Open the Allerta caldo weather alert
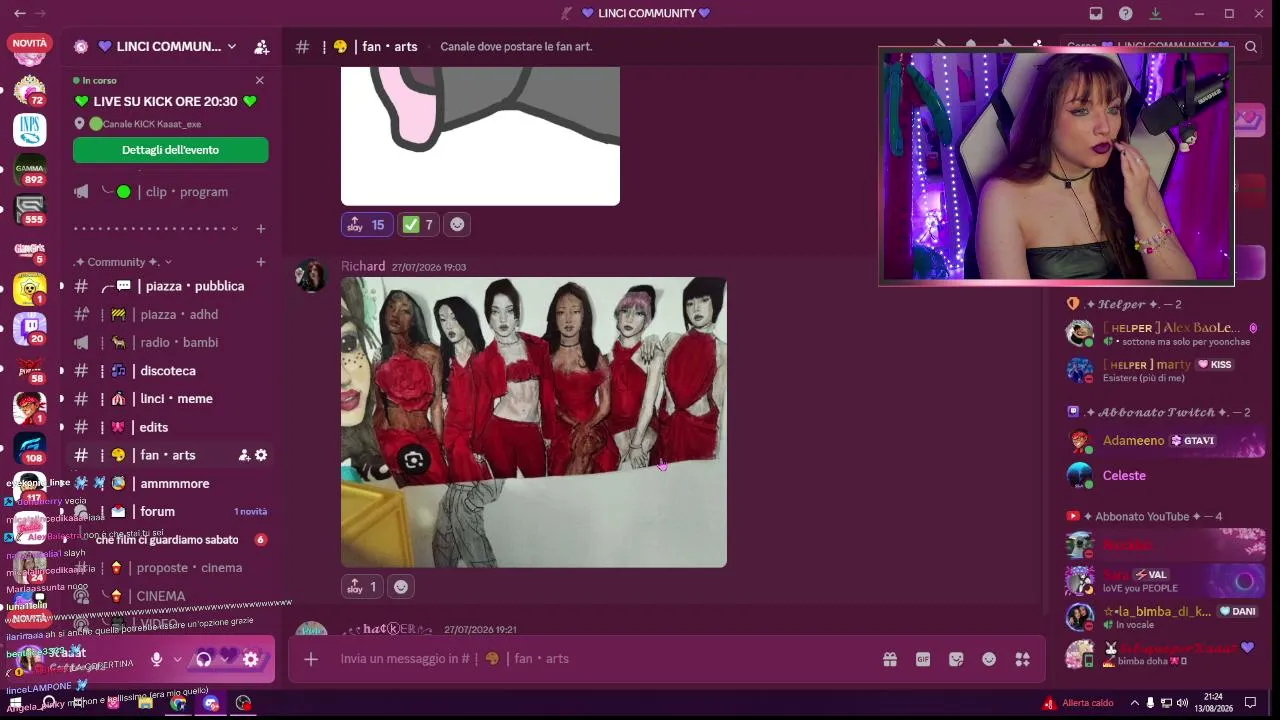1280x720 pixels. [x=1078, y=703]
